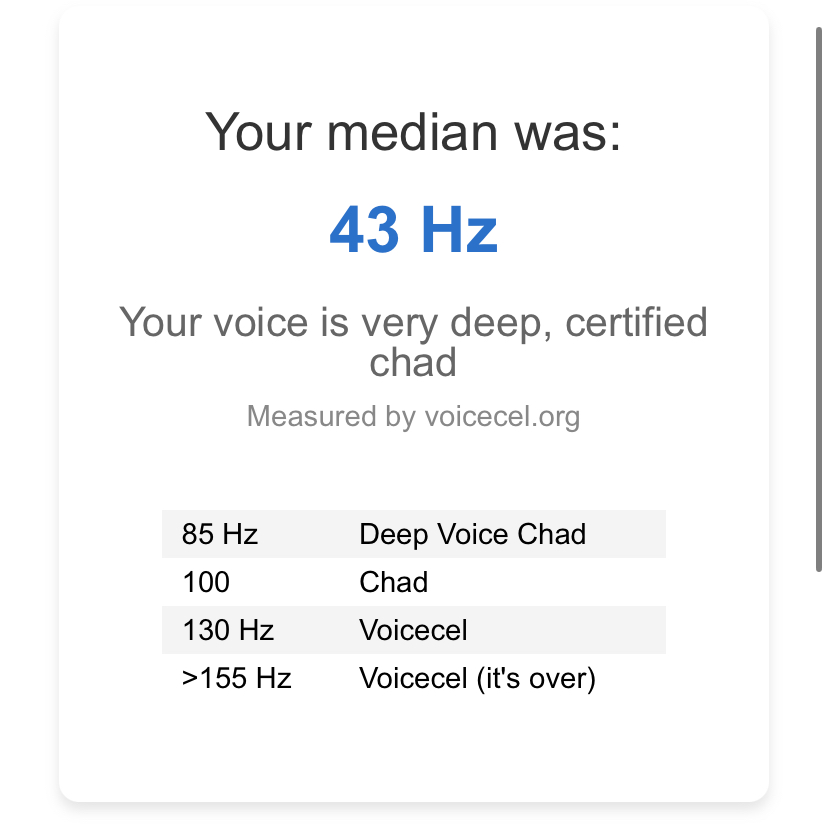The image size is (828, 831).
Task: Click the word "certified" in the verdict
Action: click(638, 323)
